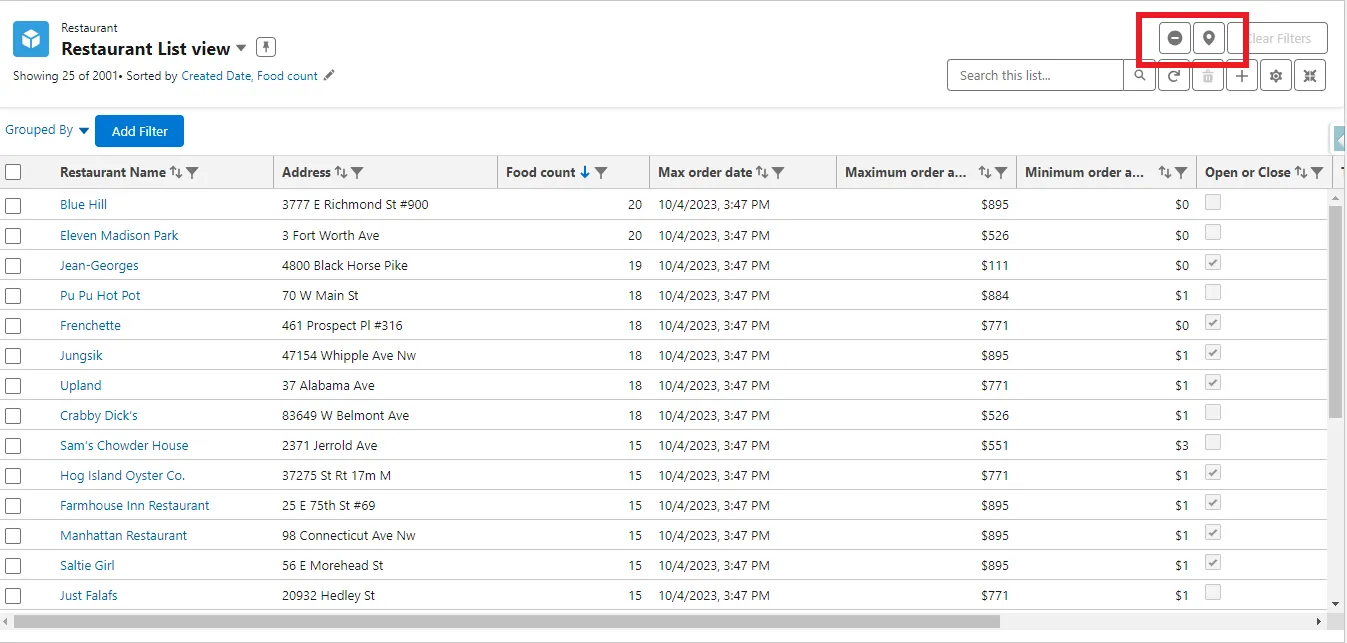Click address cell 47154 Whipple Ave Nw
The image size is (1347, 643).
click(x=349, y=356)
